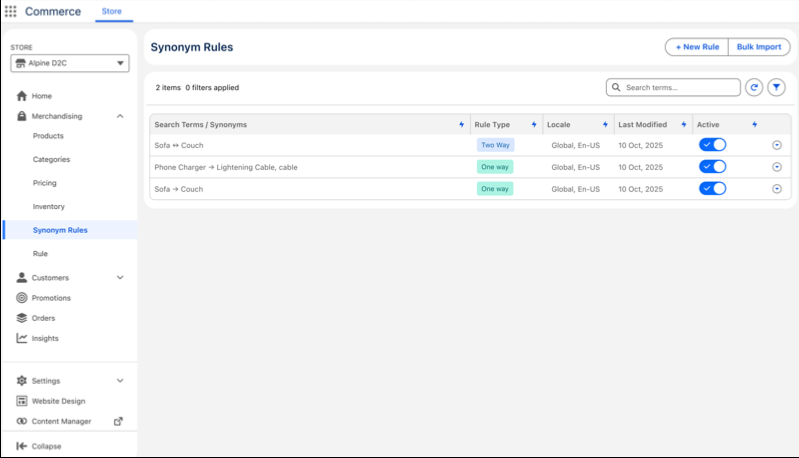Click the Collapse sidebar arrow icon
This screenshot has width=799, height=458.
tap(21, 446)
